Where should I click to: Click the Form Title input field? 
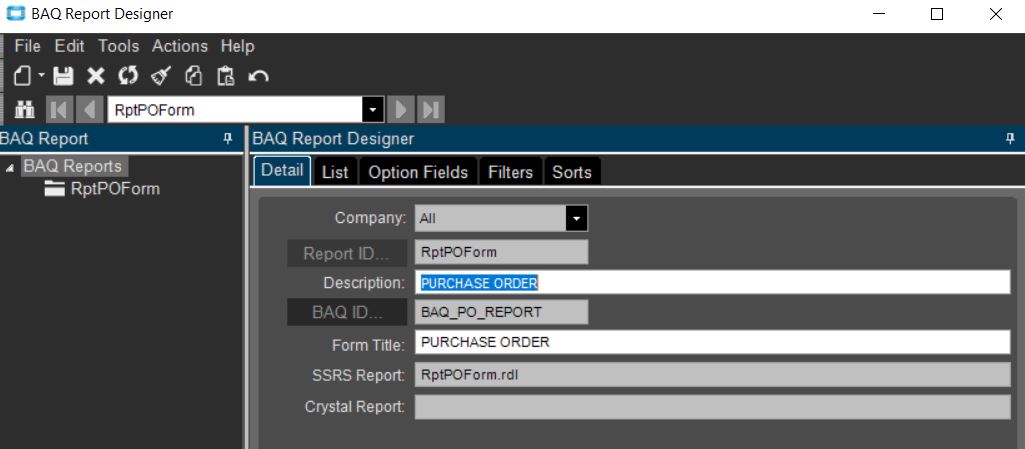tap(713, 342)
